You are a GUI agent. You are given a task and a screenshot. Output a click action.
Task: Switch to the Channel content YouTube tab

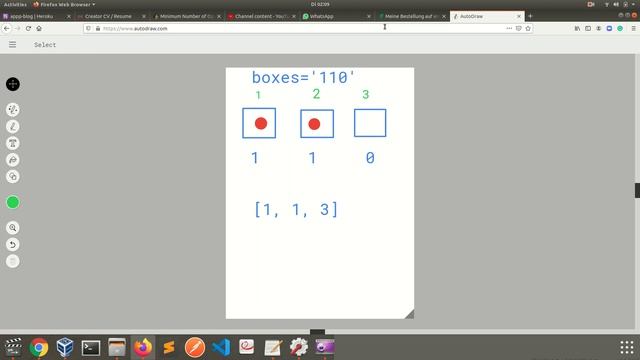262,16
